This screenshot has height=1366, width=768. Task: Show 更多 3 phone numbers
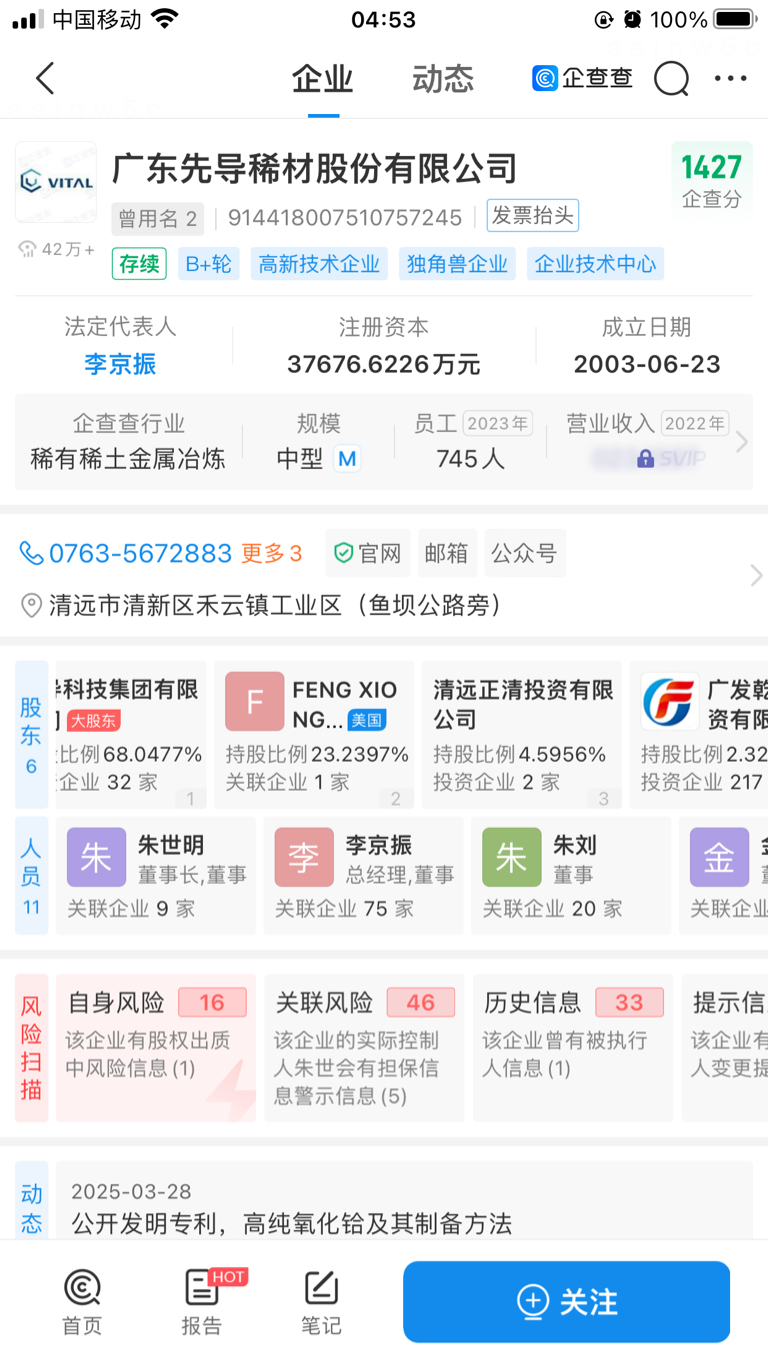(272, 553)
